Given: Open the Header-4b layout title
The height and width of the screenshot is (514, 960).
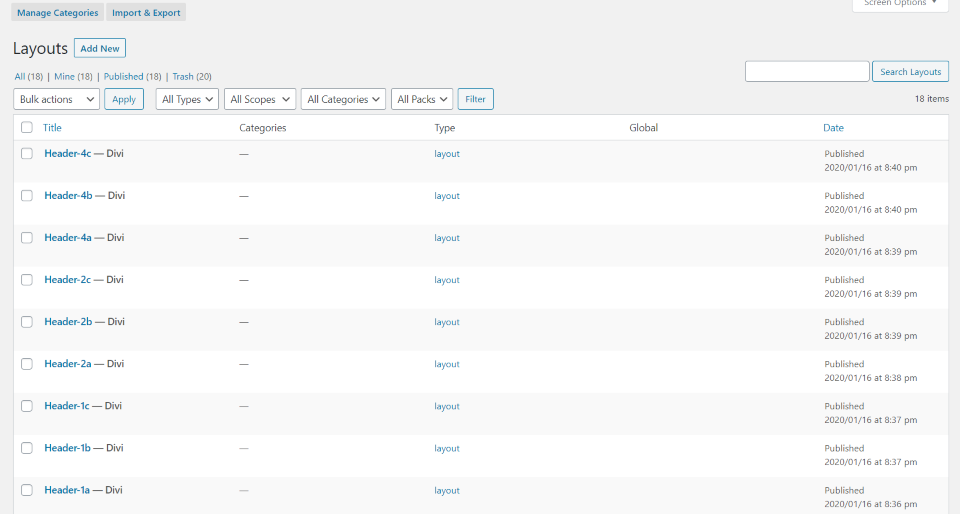Looking at the screenshot, I should 68,196.
